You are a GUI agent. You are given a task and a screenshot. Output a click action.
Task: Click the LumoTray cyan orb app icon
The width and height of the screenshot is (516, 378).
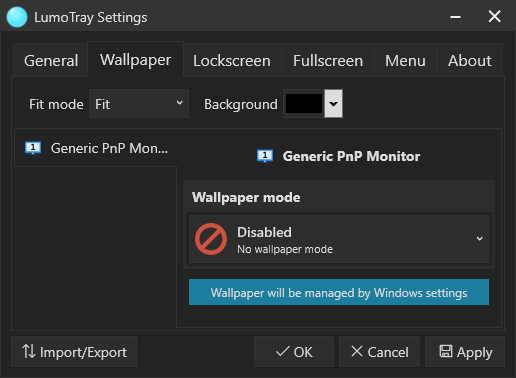(17, 17)
